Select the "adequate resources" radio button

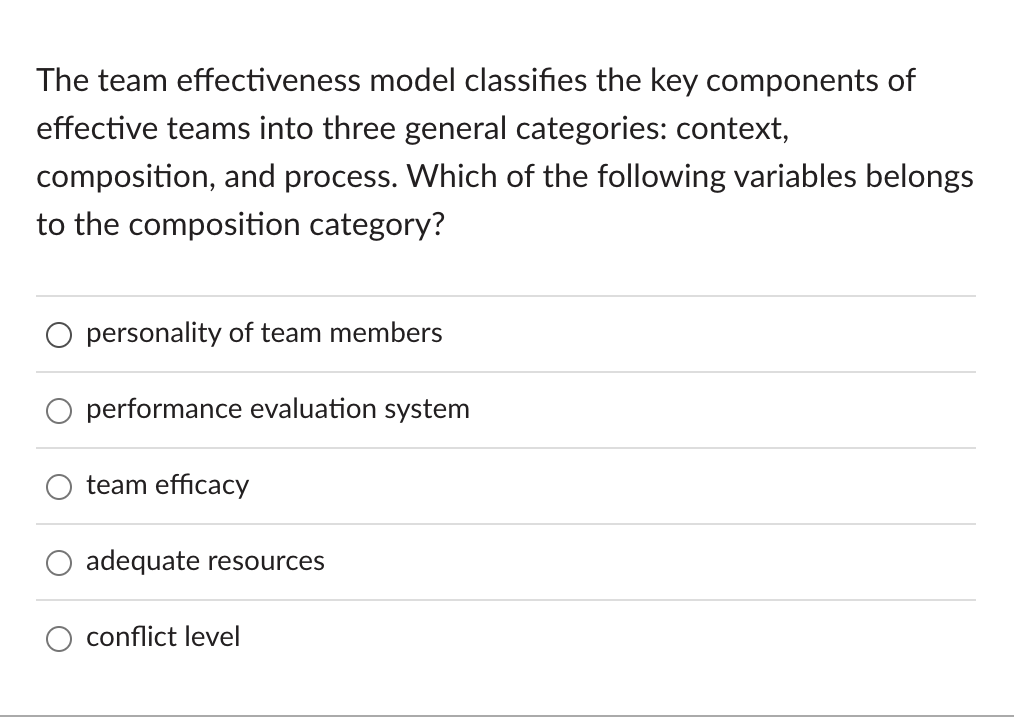(59, 563)
